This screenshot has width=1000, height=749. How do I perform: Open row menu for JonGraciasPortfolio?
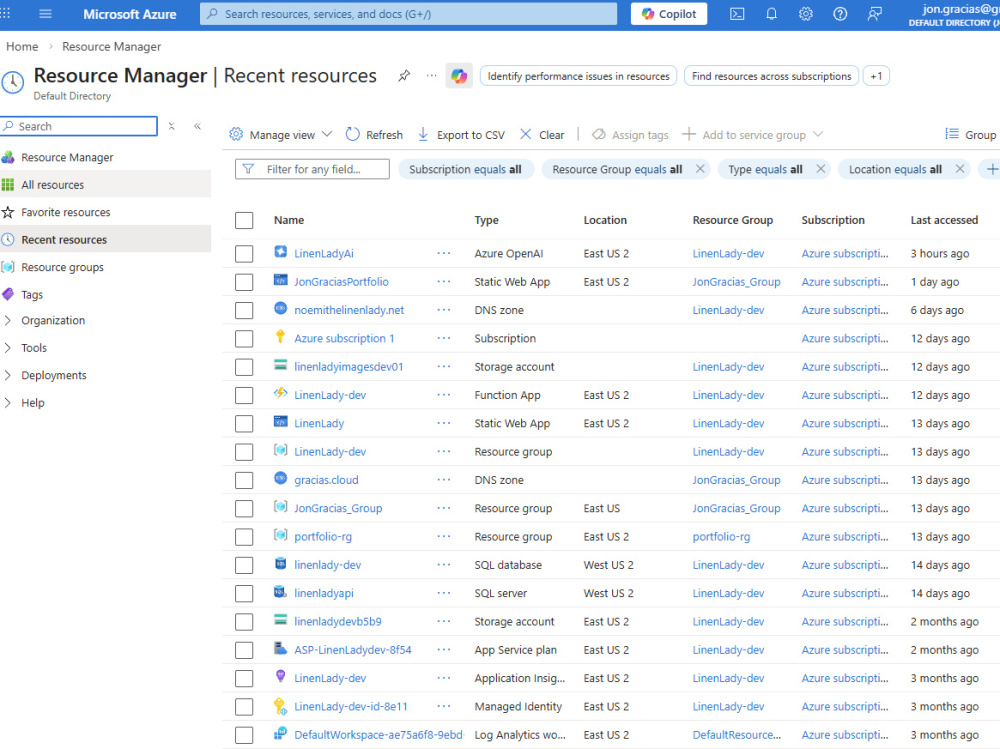444,281
